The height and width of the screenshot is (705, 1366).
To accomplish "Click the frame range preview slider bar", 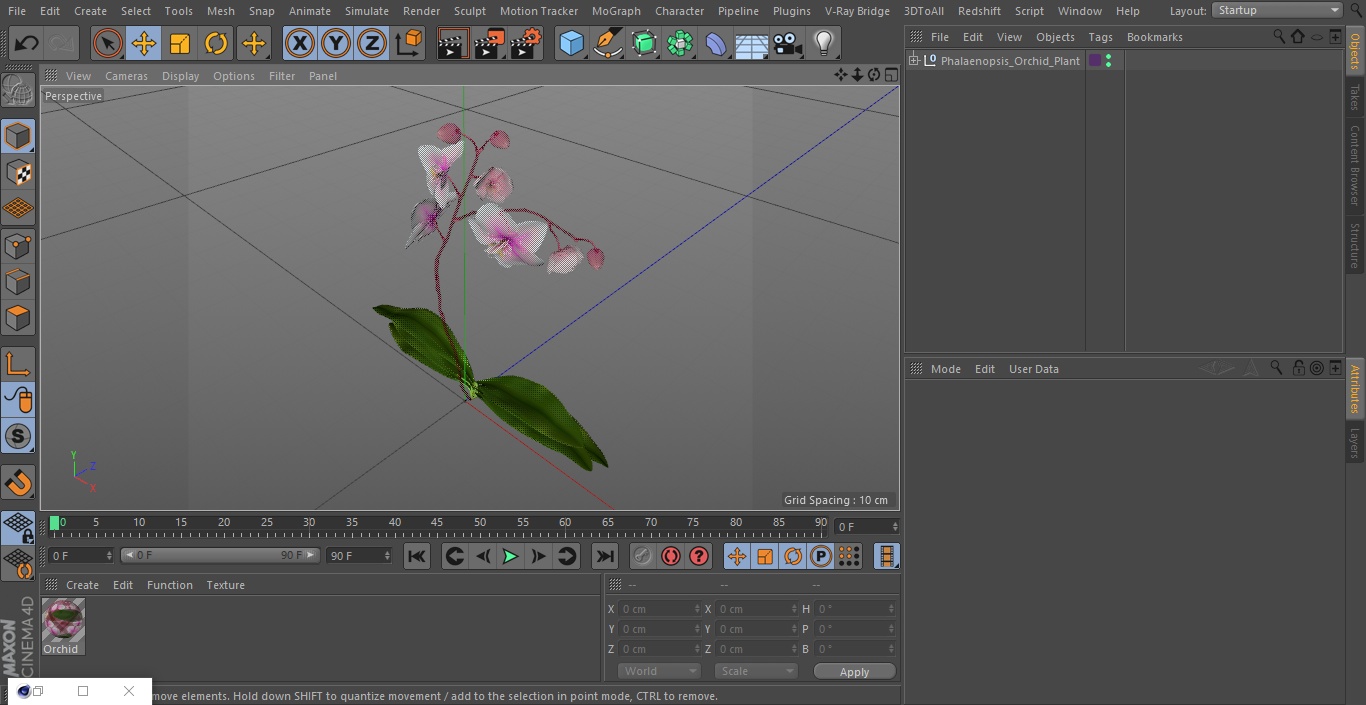I will click(220, 556).
